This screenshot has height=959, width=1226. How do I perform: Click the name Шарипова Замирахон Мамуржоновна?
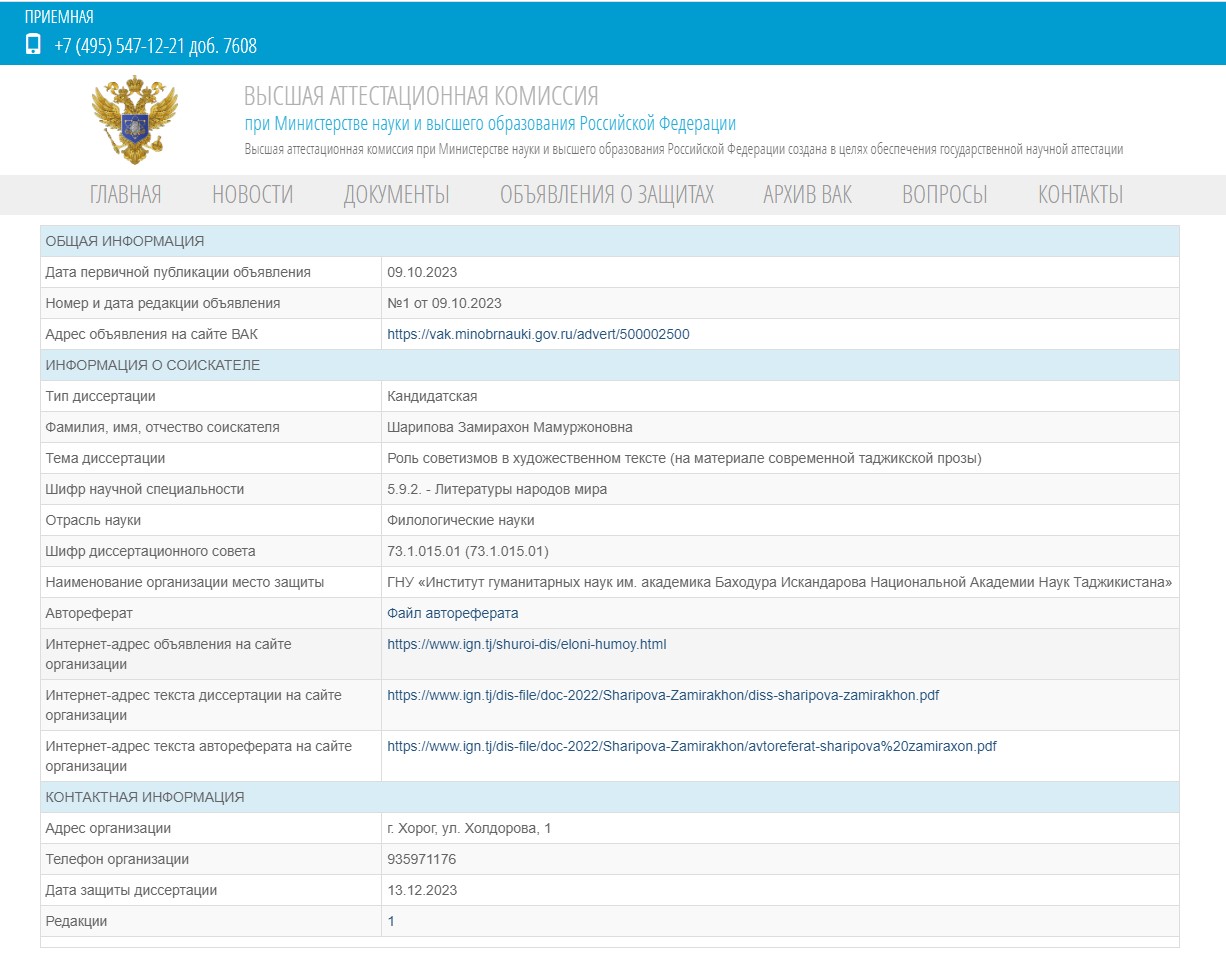pos(510,427)
